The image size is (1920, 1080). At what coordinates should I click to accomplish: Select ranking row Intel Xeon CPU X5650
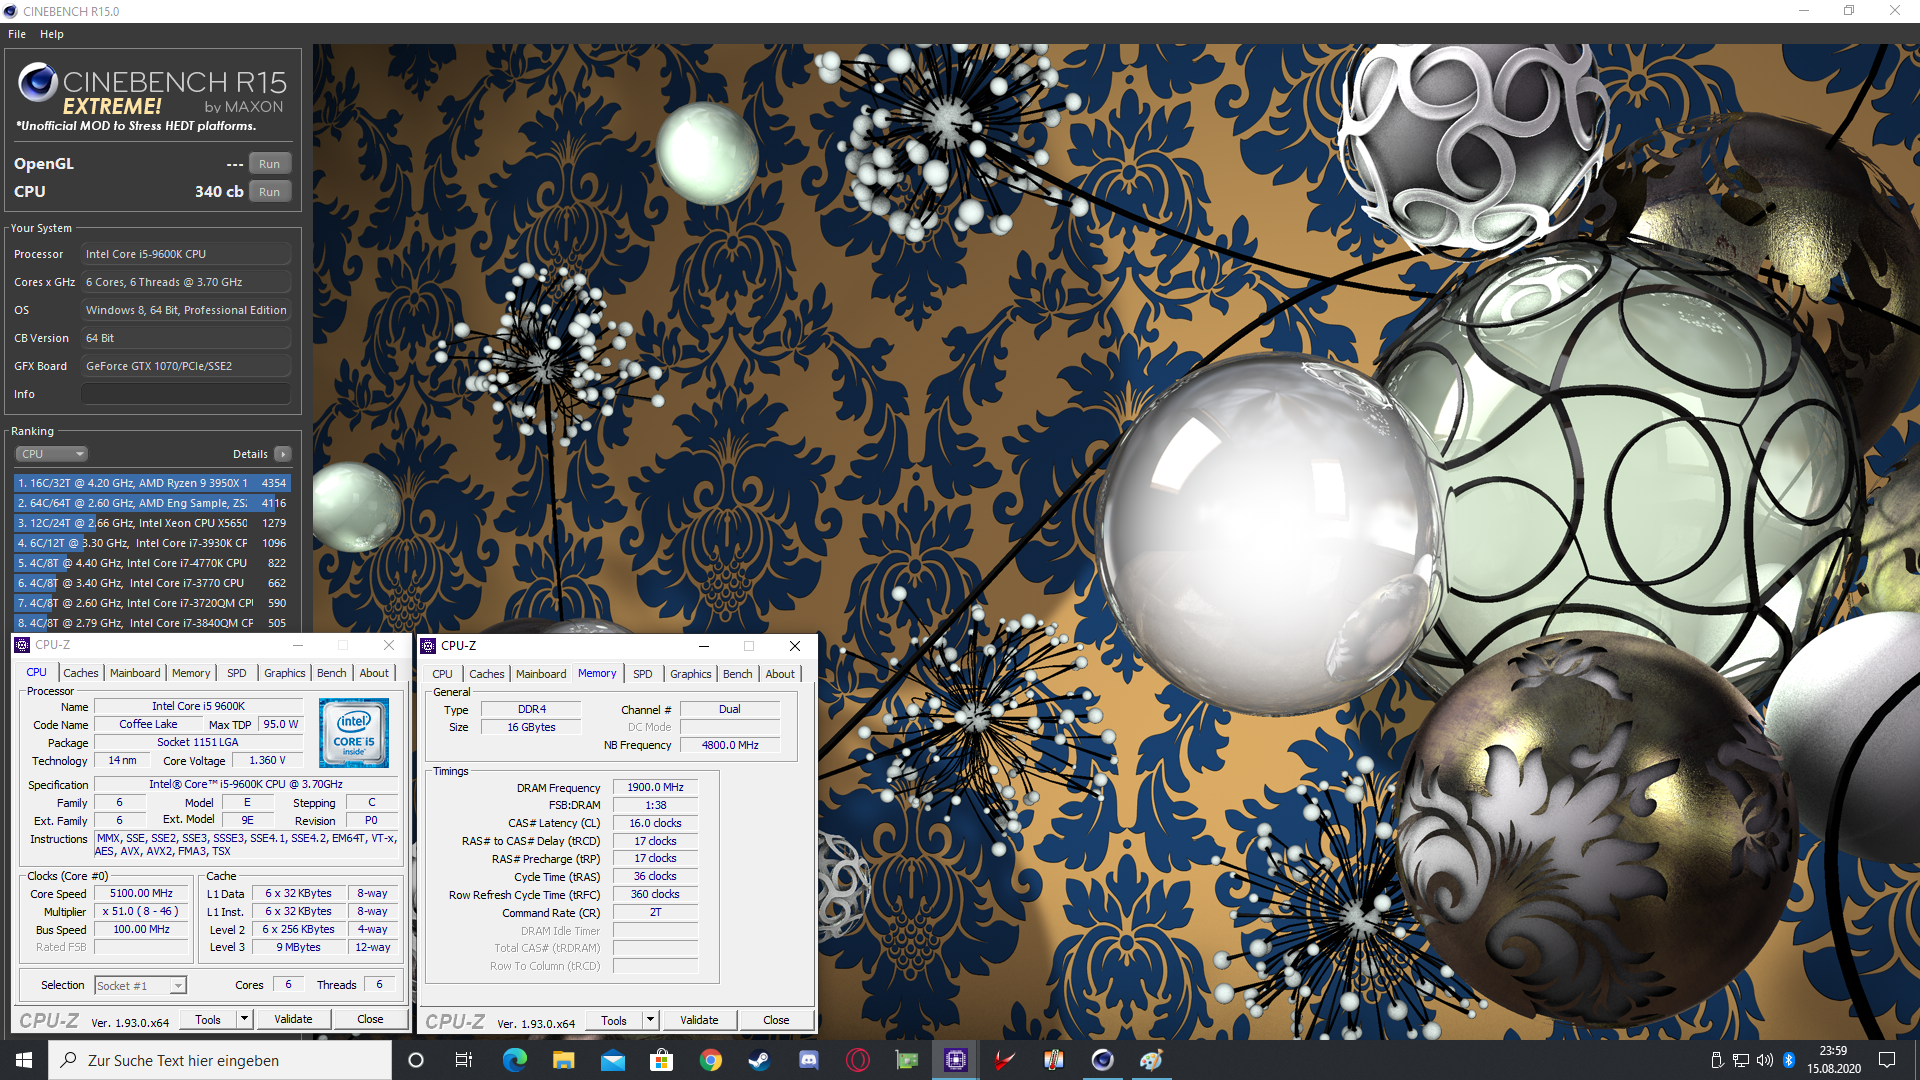pos(152,523)
